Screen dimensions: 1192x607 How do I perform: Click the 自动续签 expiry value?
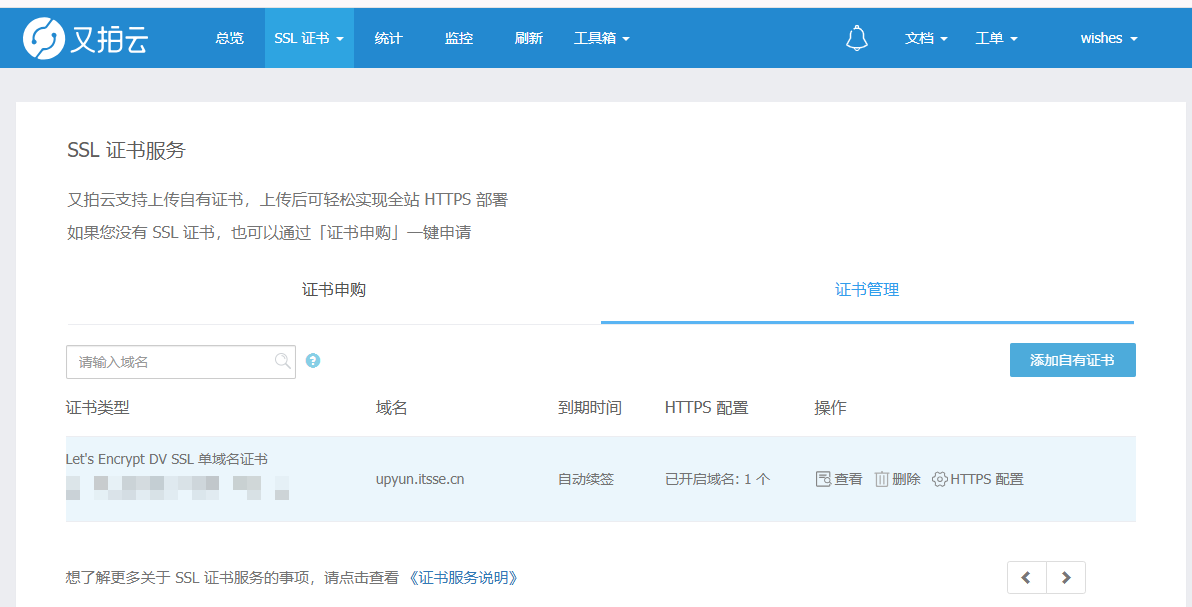coord(586,480)
